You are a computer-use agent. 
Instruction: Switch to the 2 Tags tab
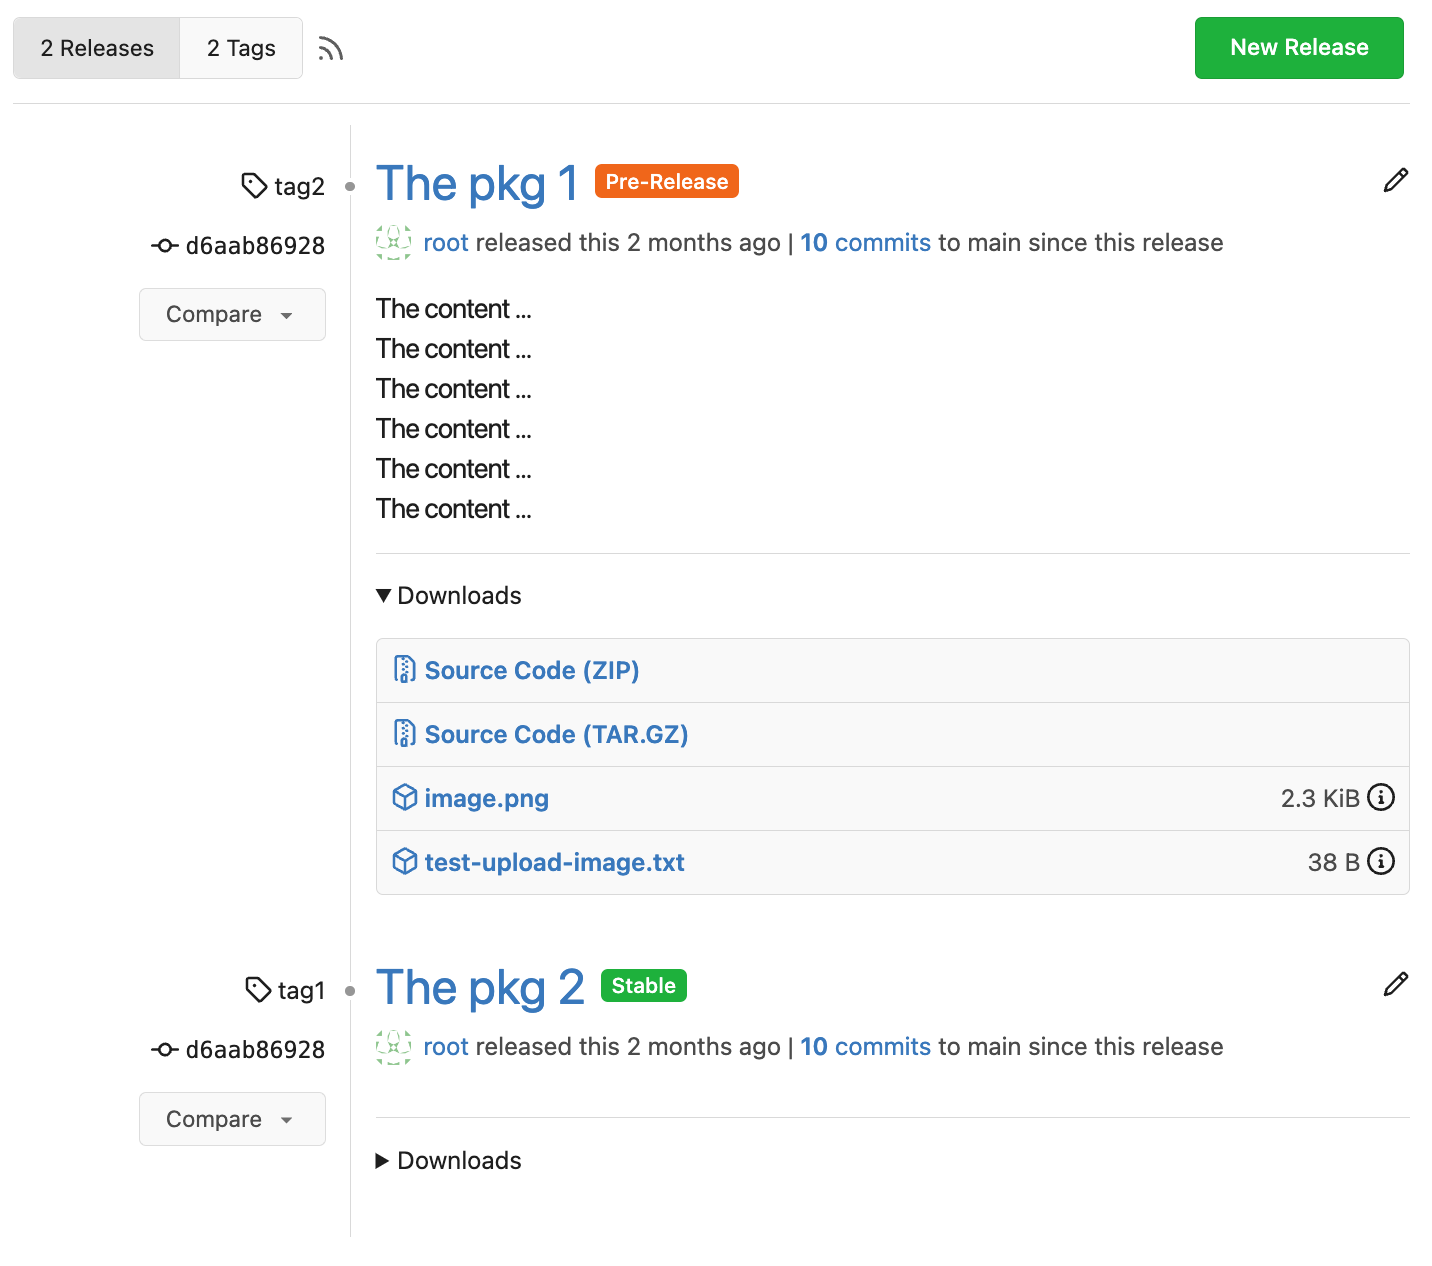(x=241, y=48)
